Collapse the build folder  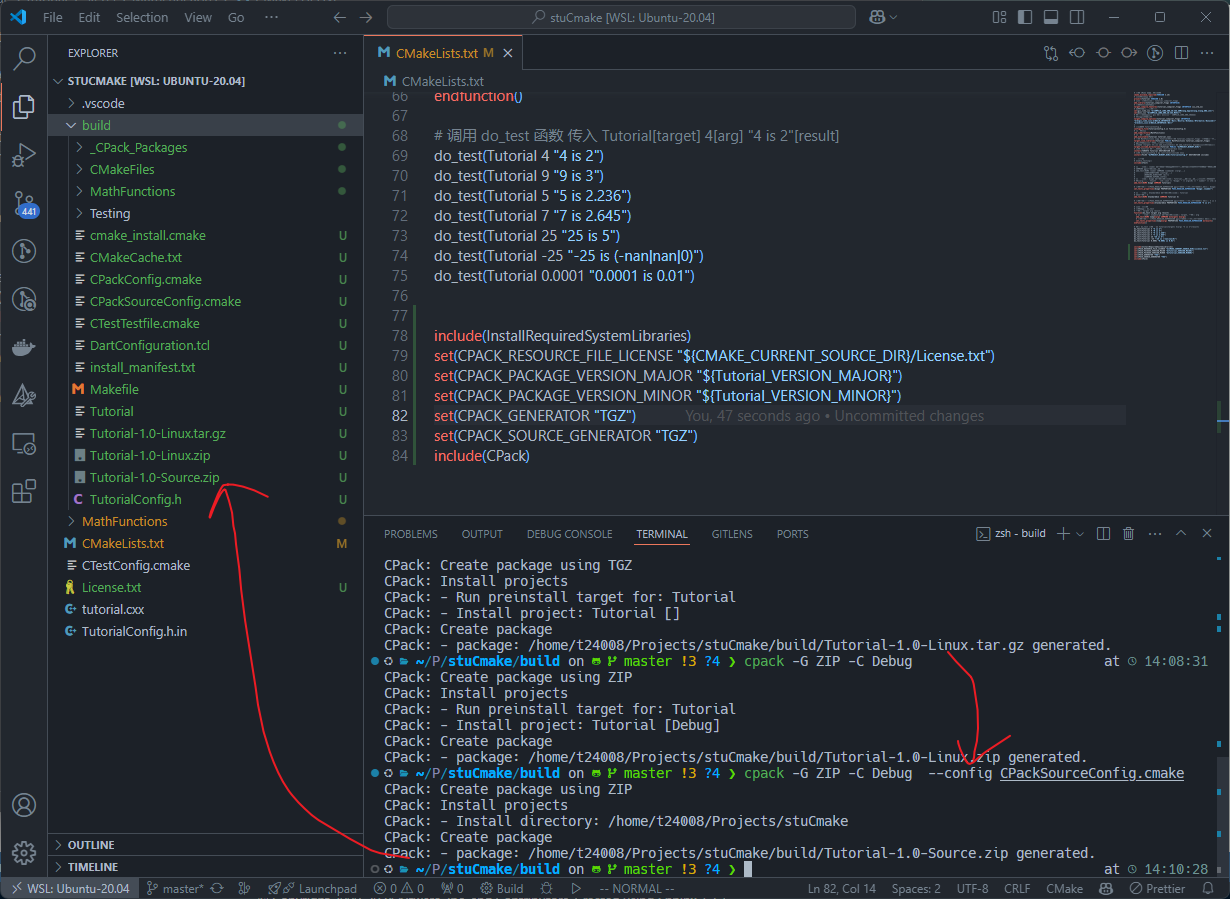point(96,125)
